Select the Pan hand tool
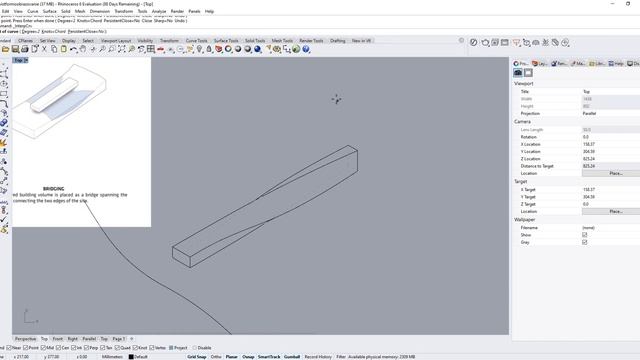This screenshot has width=640, height=360. [83, 49]
